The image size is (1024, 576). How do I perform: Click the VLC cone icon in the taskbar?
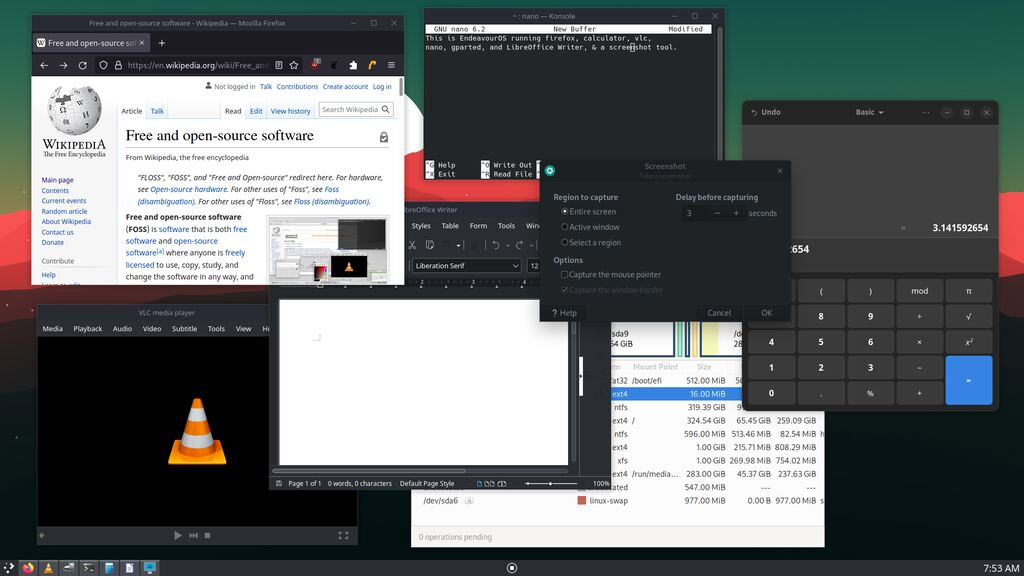(48, 568)
